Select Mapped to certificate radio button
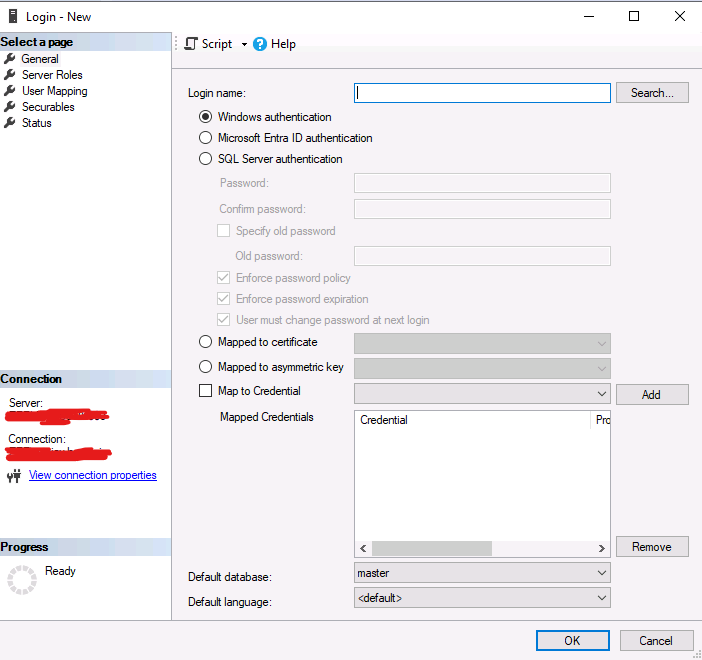Screen dimensions: 702x660 tap(206, 342)
